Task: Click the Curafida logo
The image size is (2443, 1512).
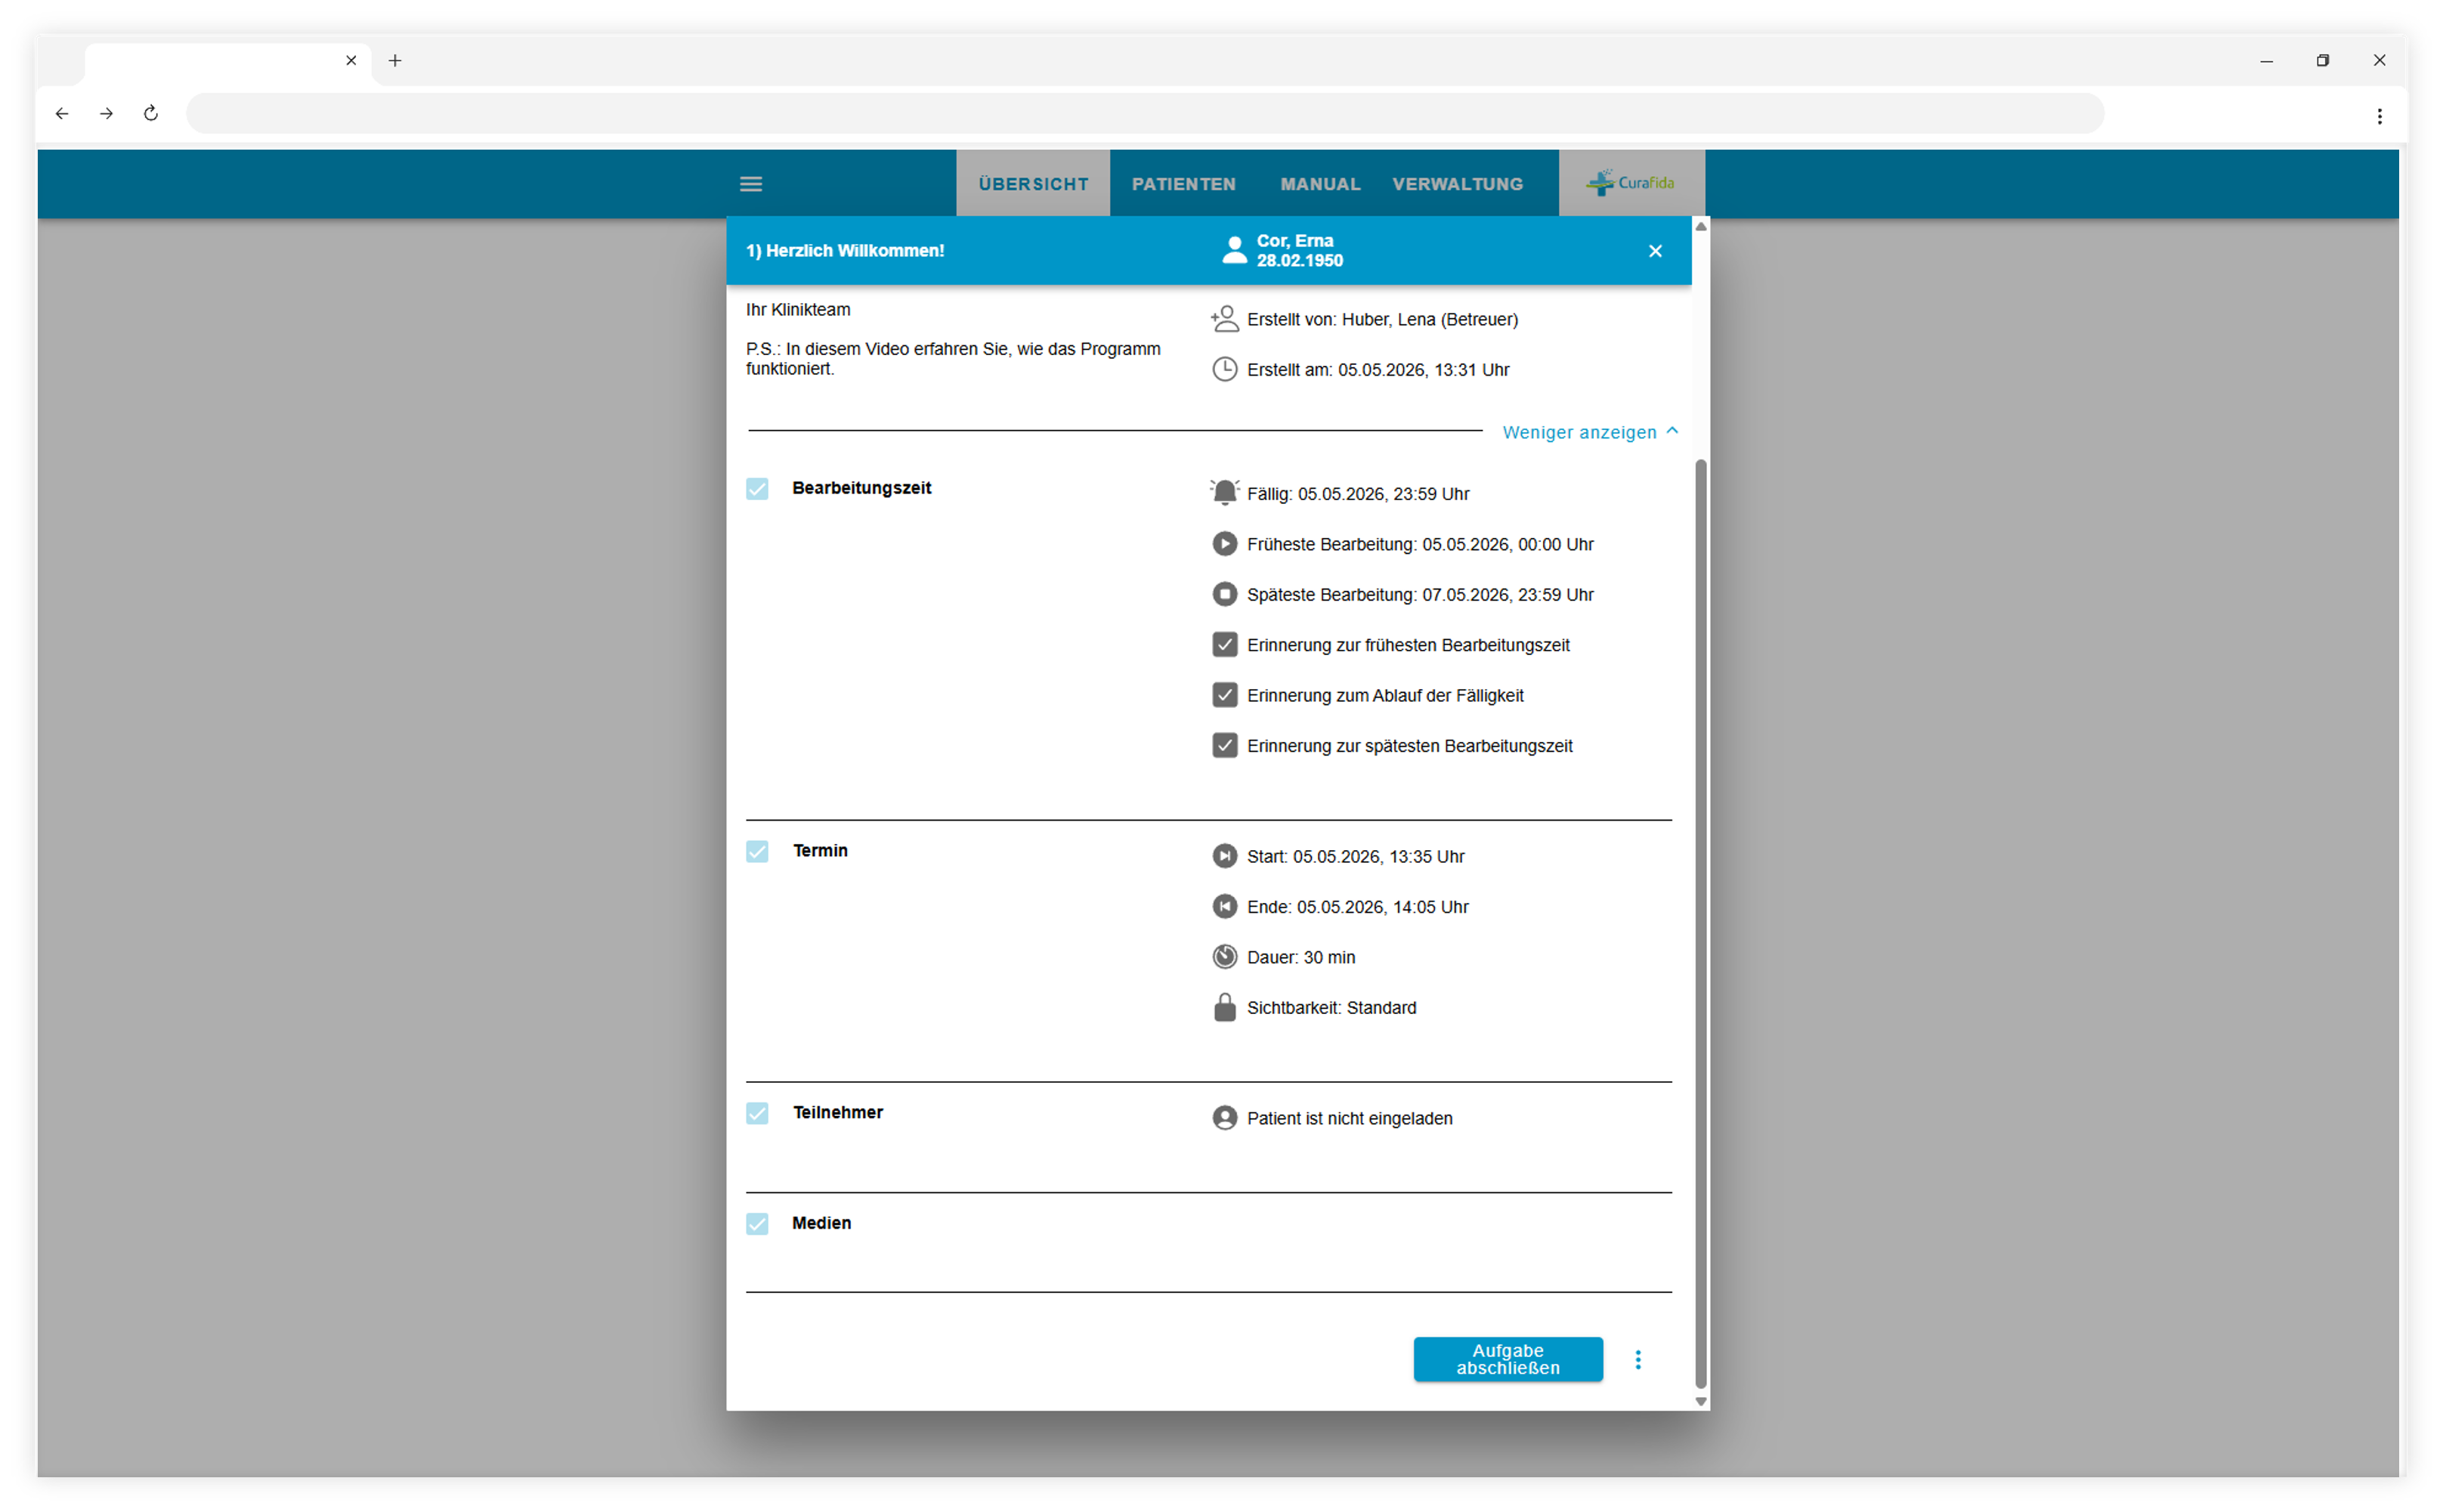Action: tap(1630, 183)
